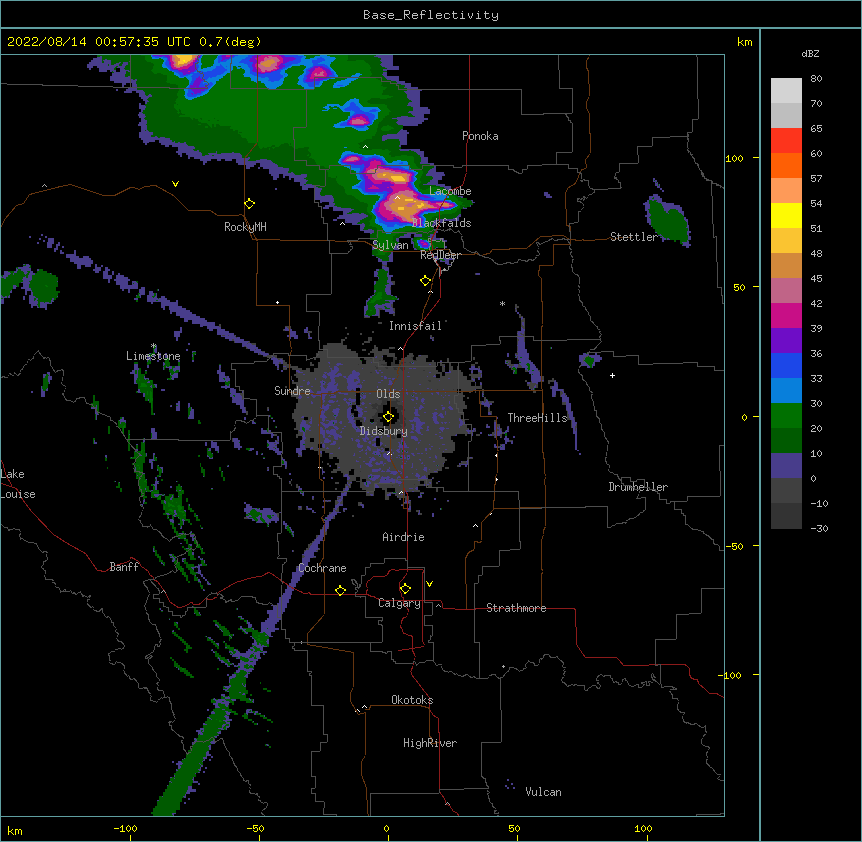Click the yellow v marker east of Calgary
This screenshot has width=862, height=842.
pos(429,584)
